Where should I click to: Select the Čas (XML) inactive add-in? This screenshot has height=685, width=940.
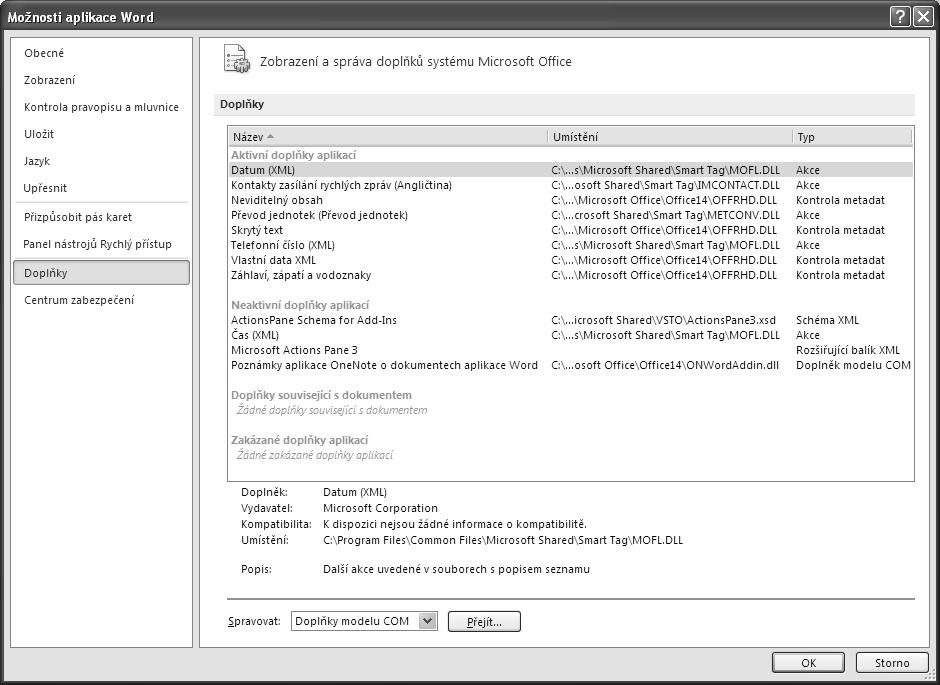[x=571, y=334]
